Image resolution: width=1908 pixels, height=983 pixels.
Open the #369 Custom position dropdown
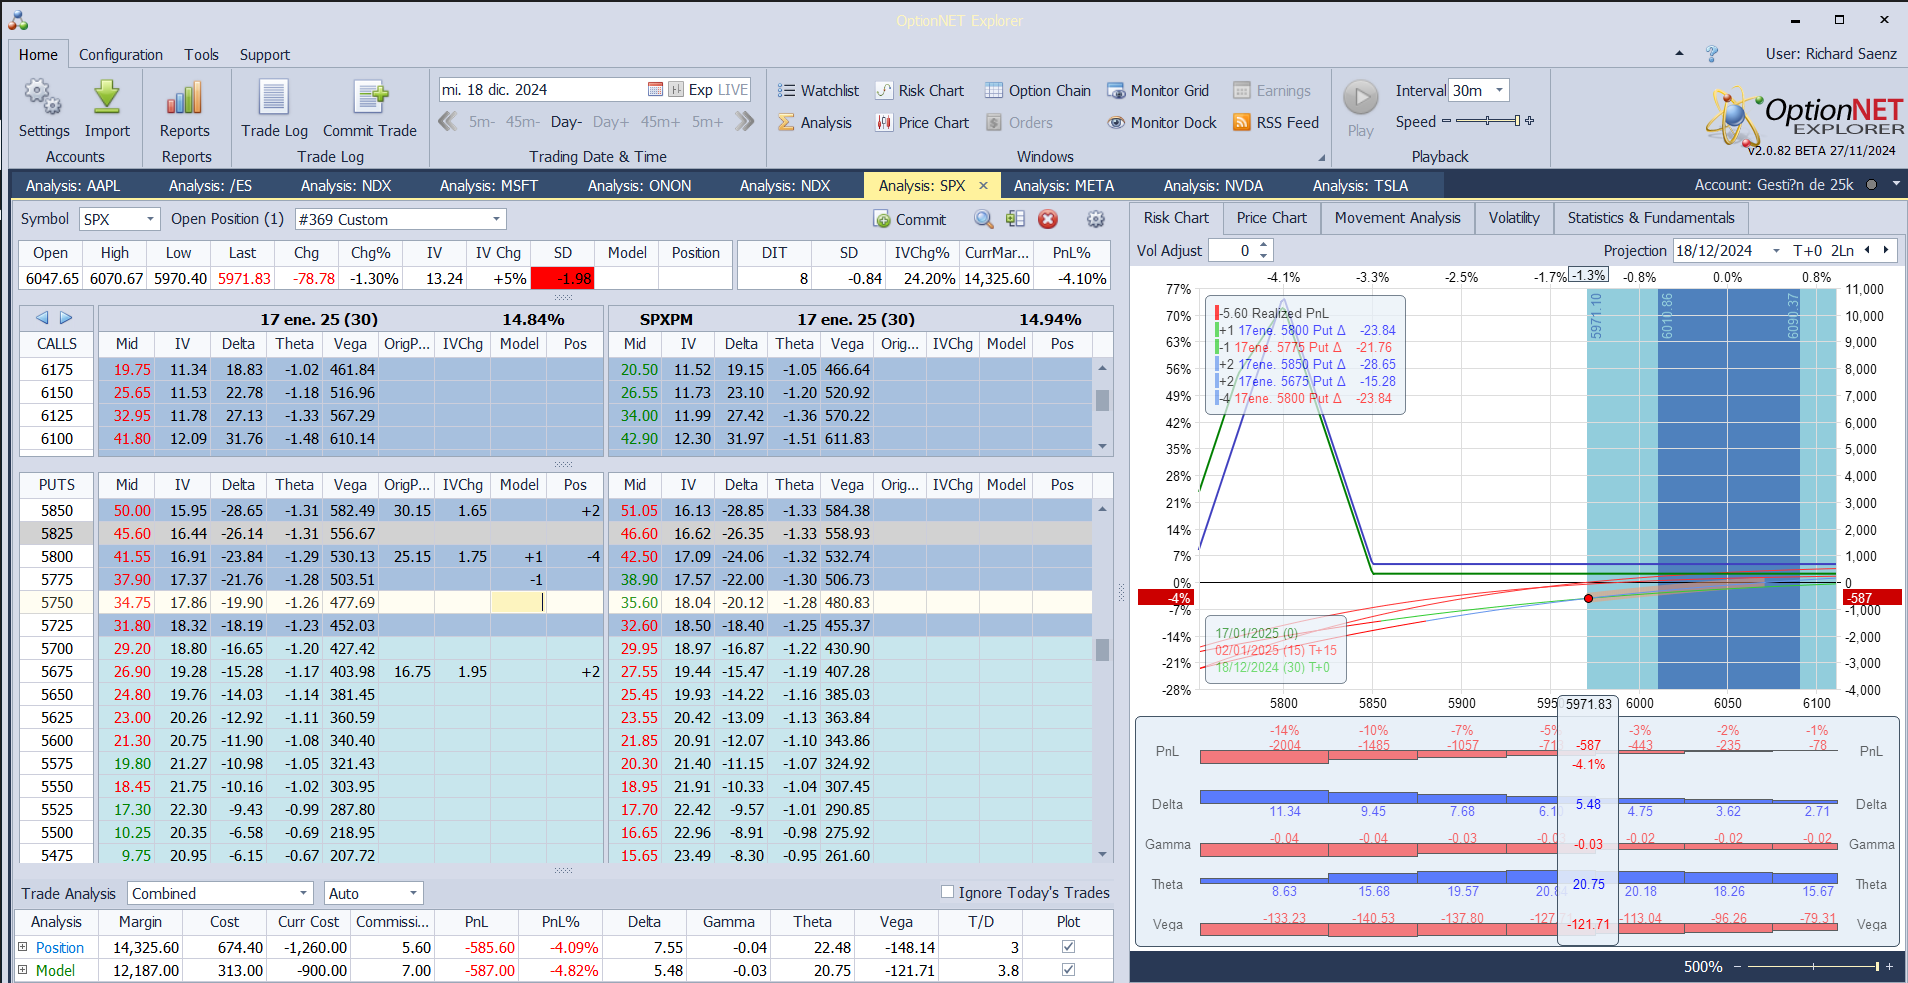coord(496,219)
